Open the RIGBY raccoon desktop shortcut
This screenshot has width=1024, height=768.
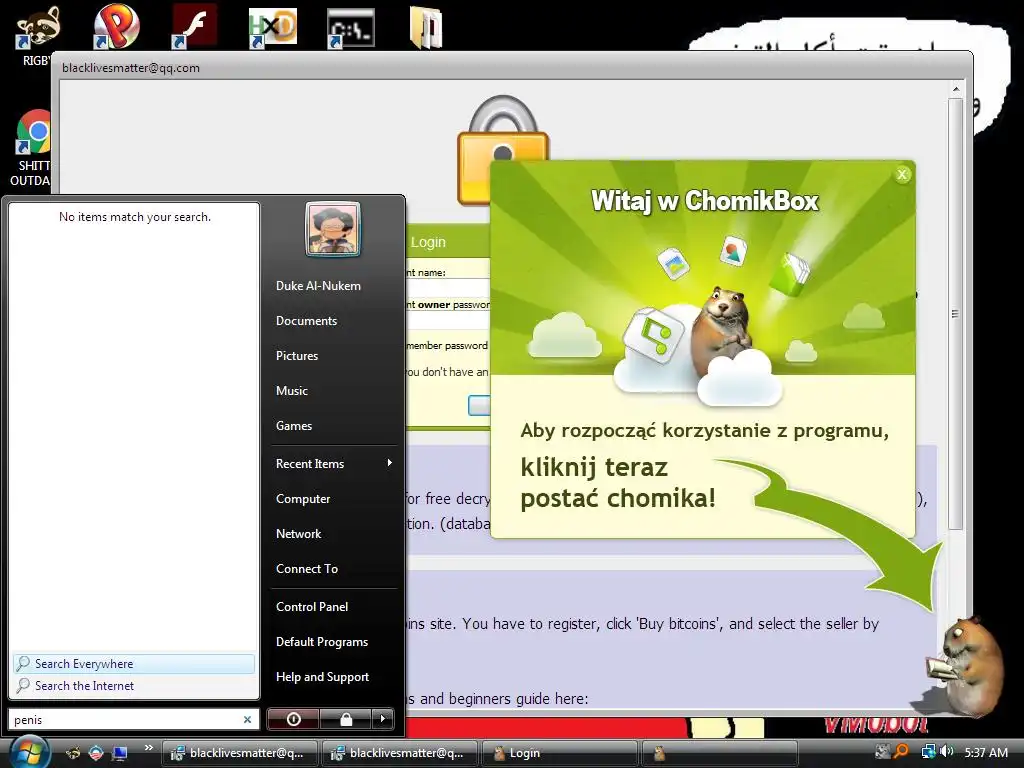(x=38, y=26)
